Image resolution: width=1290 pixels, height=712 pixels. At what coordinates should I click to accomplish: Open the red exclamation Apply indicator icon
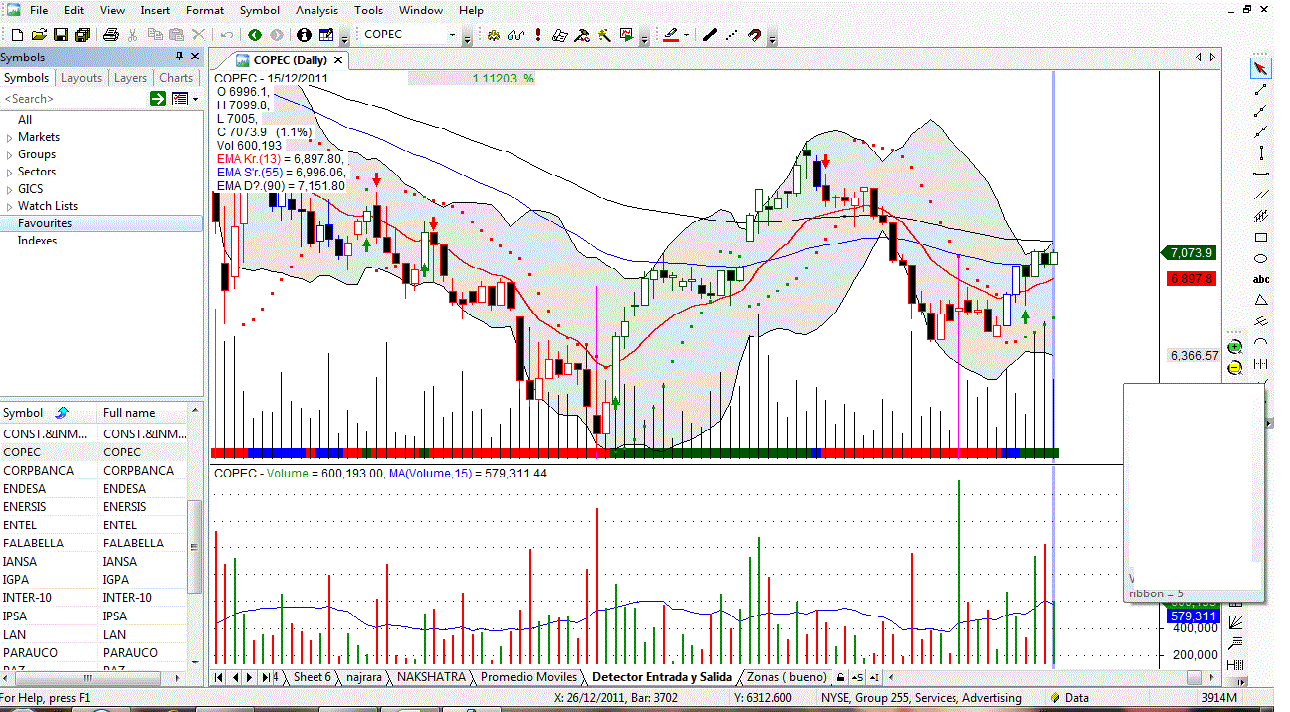537,34
